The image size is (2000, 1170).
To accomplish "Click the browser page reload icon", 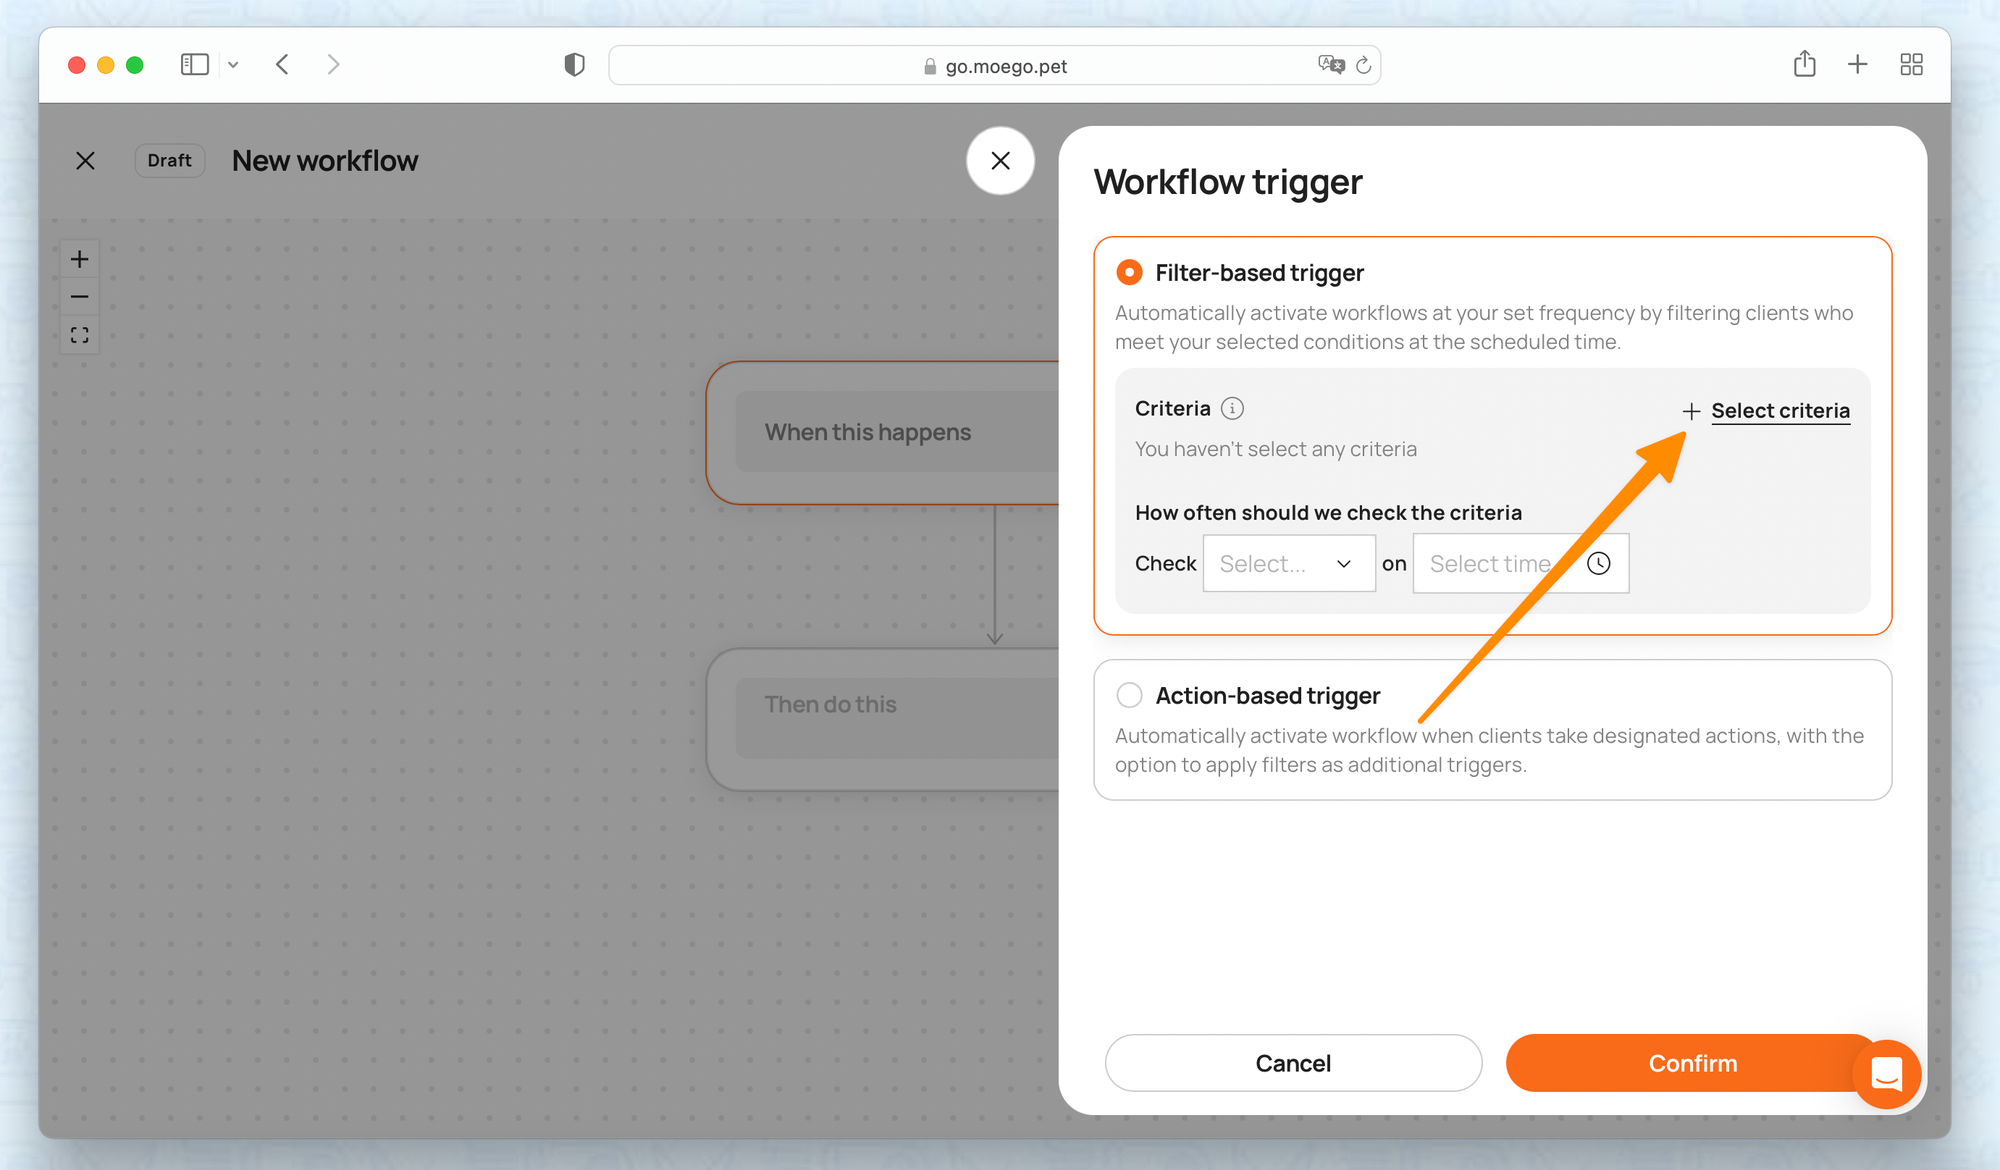I will point(1363,66).
